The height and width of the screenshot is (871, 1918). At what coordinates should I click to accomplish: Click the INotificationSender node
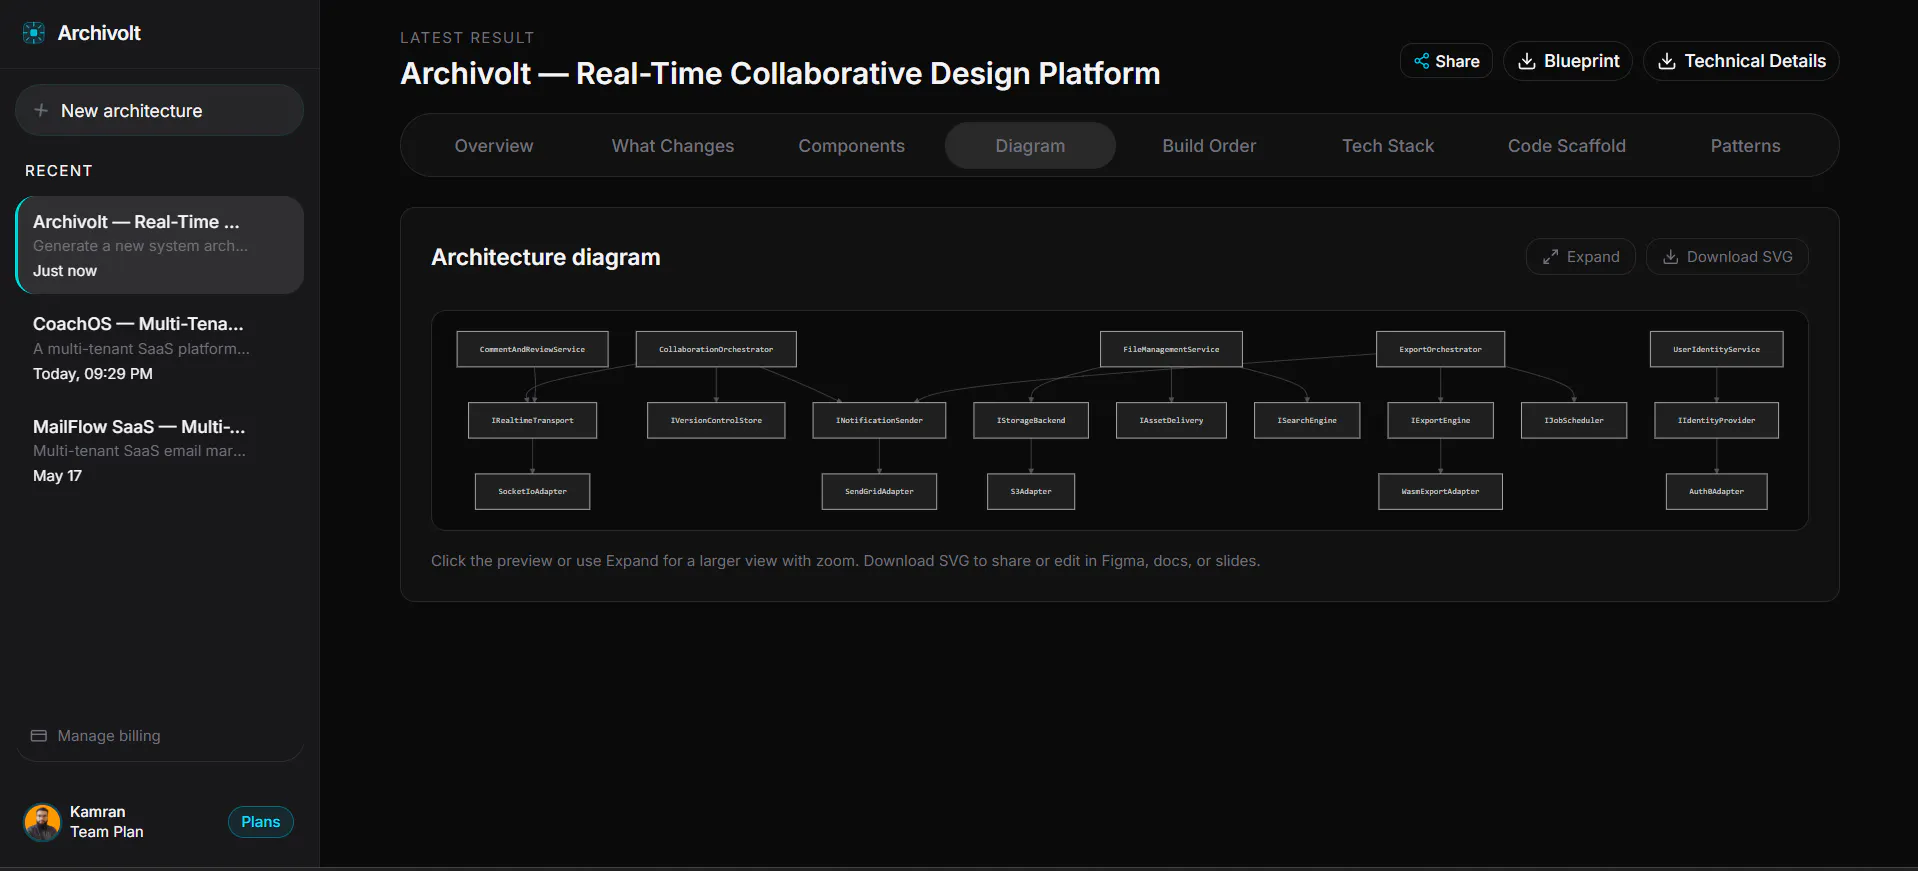(x=879, y=420)
